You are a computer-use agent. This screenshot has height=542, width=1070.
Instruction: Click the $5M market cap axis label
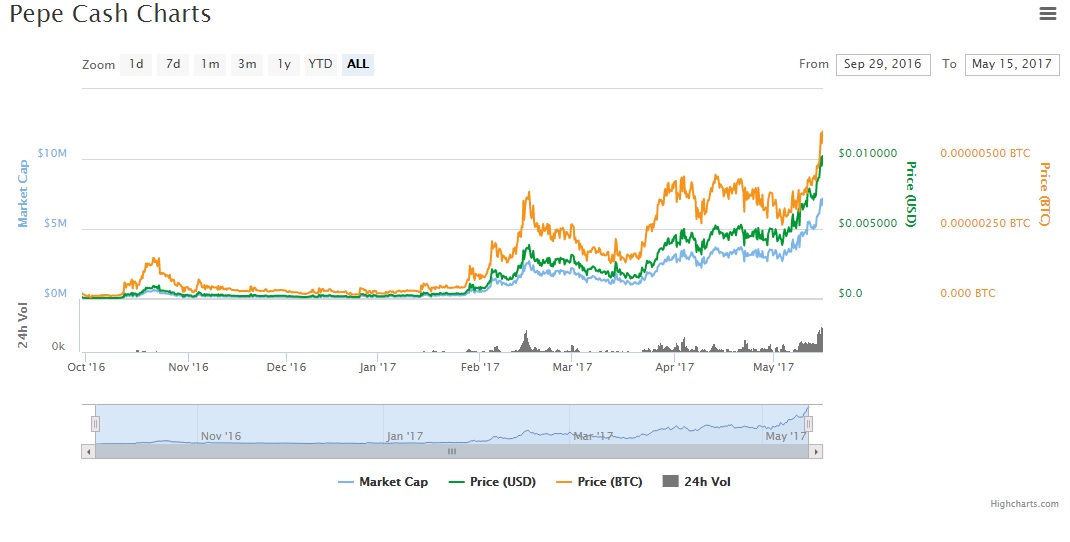(55, 223)
